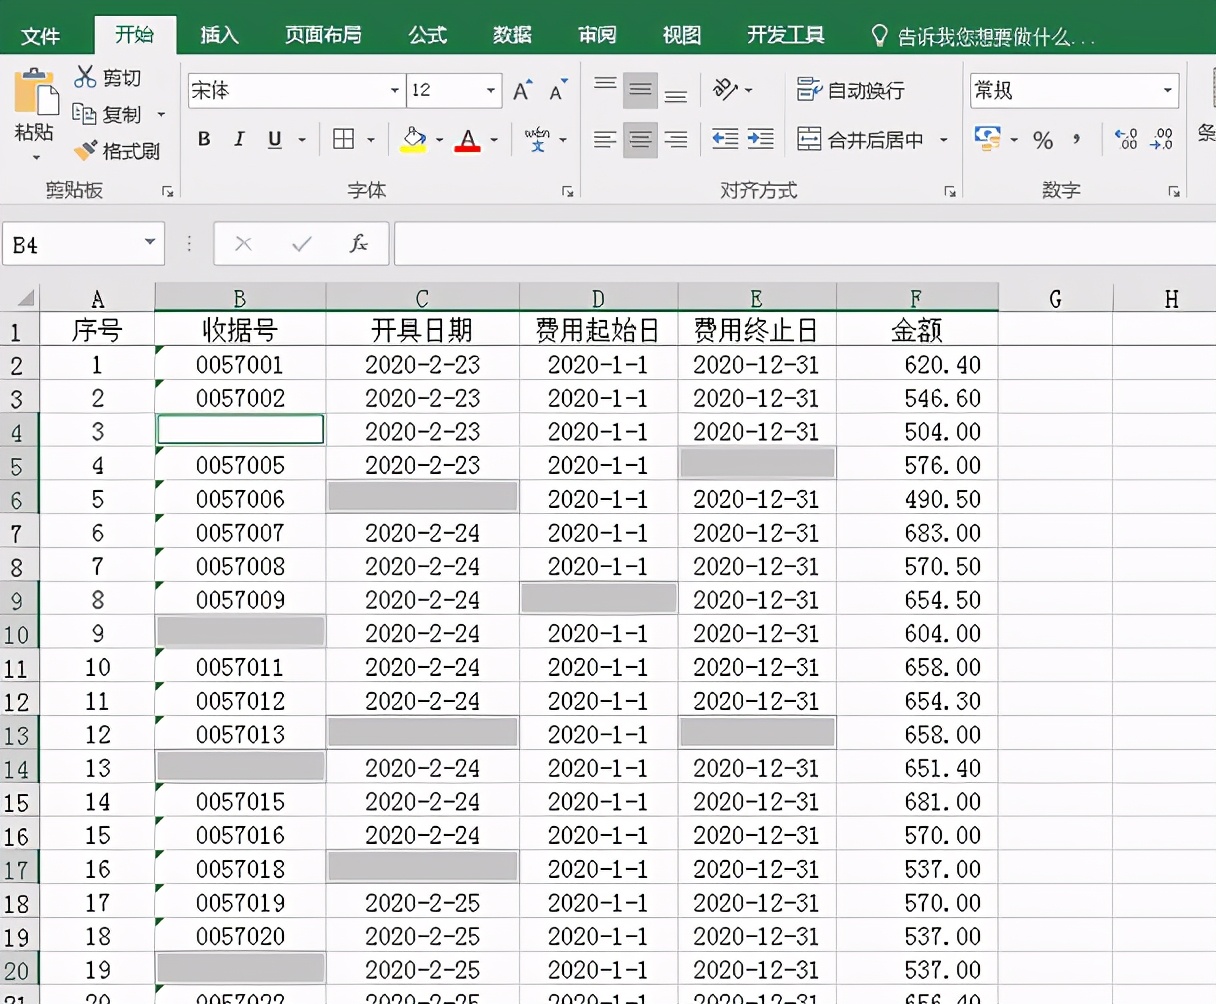
Task: Select column F header
Action: 917,297
